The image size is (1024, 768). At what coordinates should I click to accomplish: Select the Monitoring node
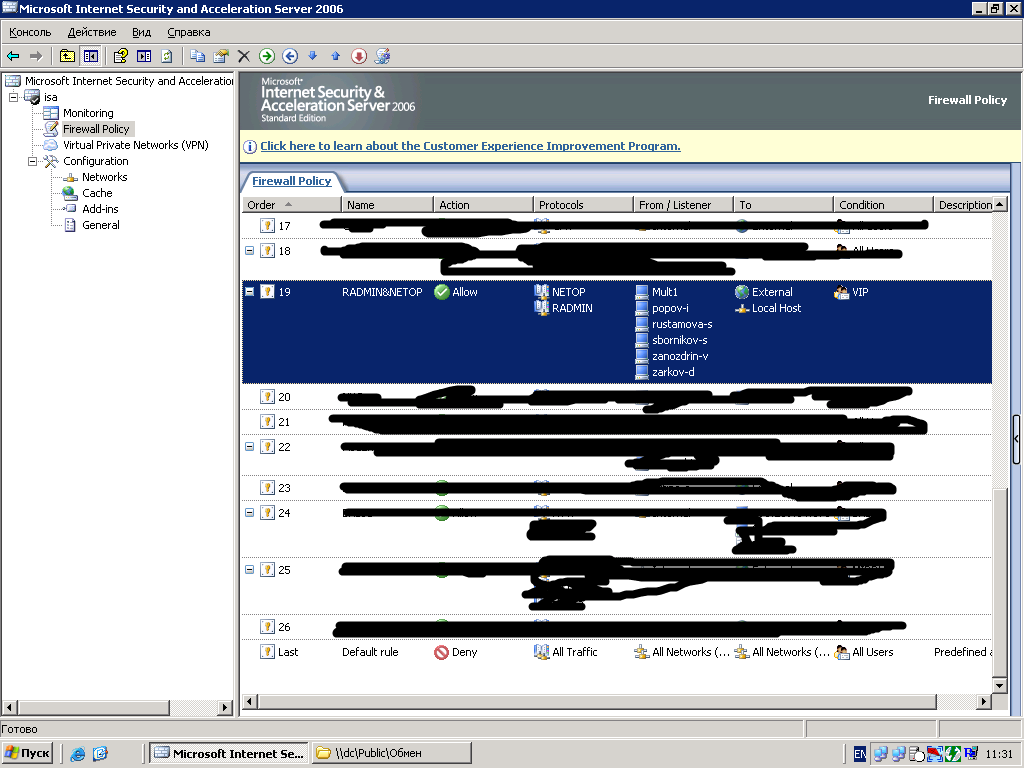coord(88,113)
